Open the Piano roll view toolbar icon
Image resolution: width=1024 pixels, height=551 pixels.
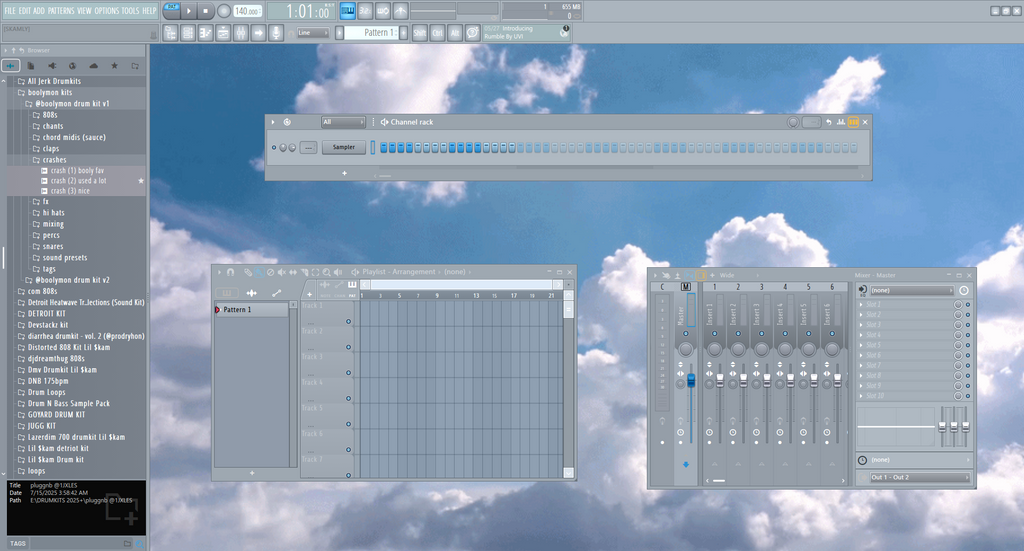click(206, 33)
